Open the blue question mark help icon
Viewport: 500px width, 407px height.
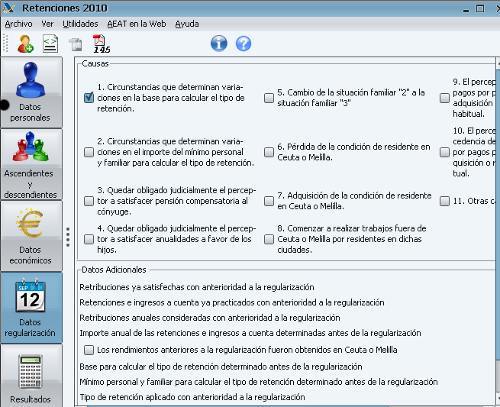[x=244, y=43]
